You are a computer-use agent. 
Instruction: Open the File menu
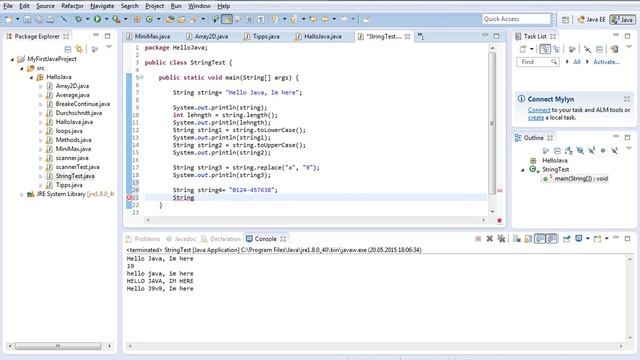(x=8, y=6)
